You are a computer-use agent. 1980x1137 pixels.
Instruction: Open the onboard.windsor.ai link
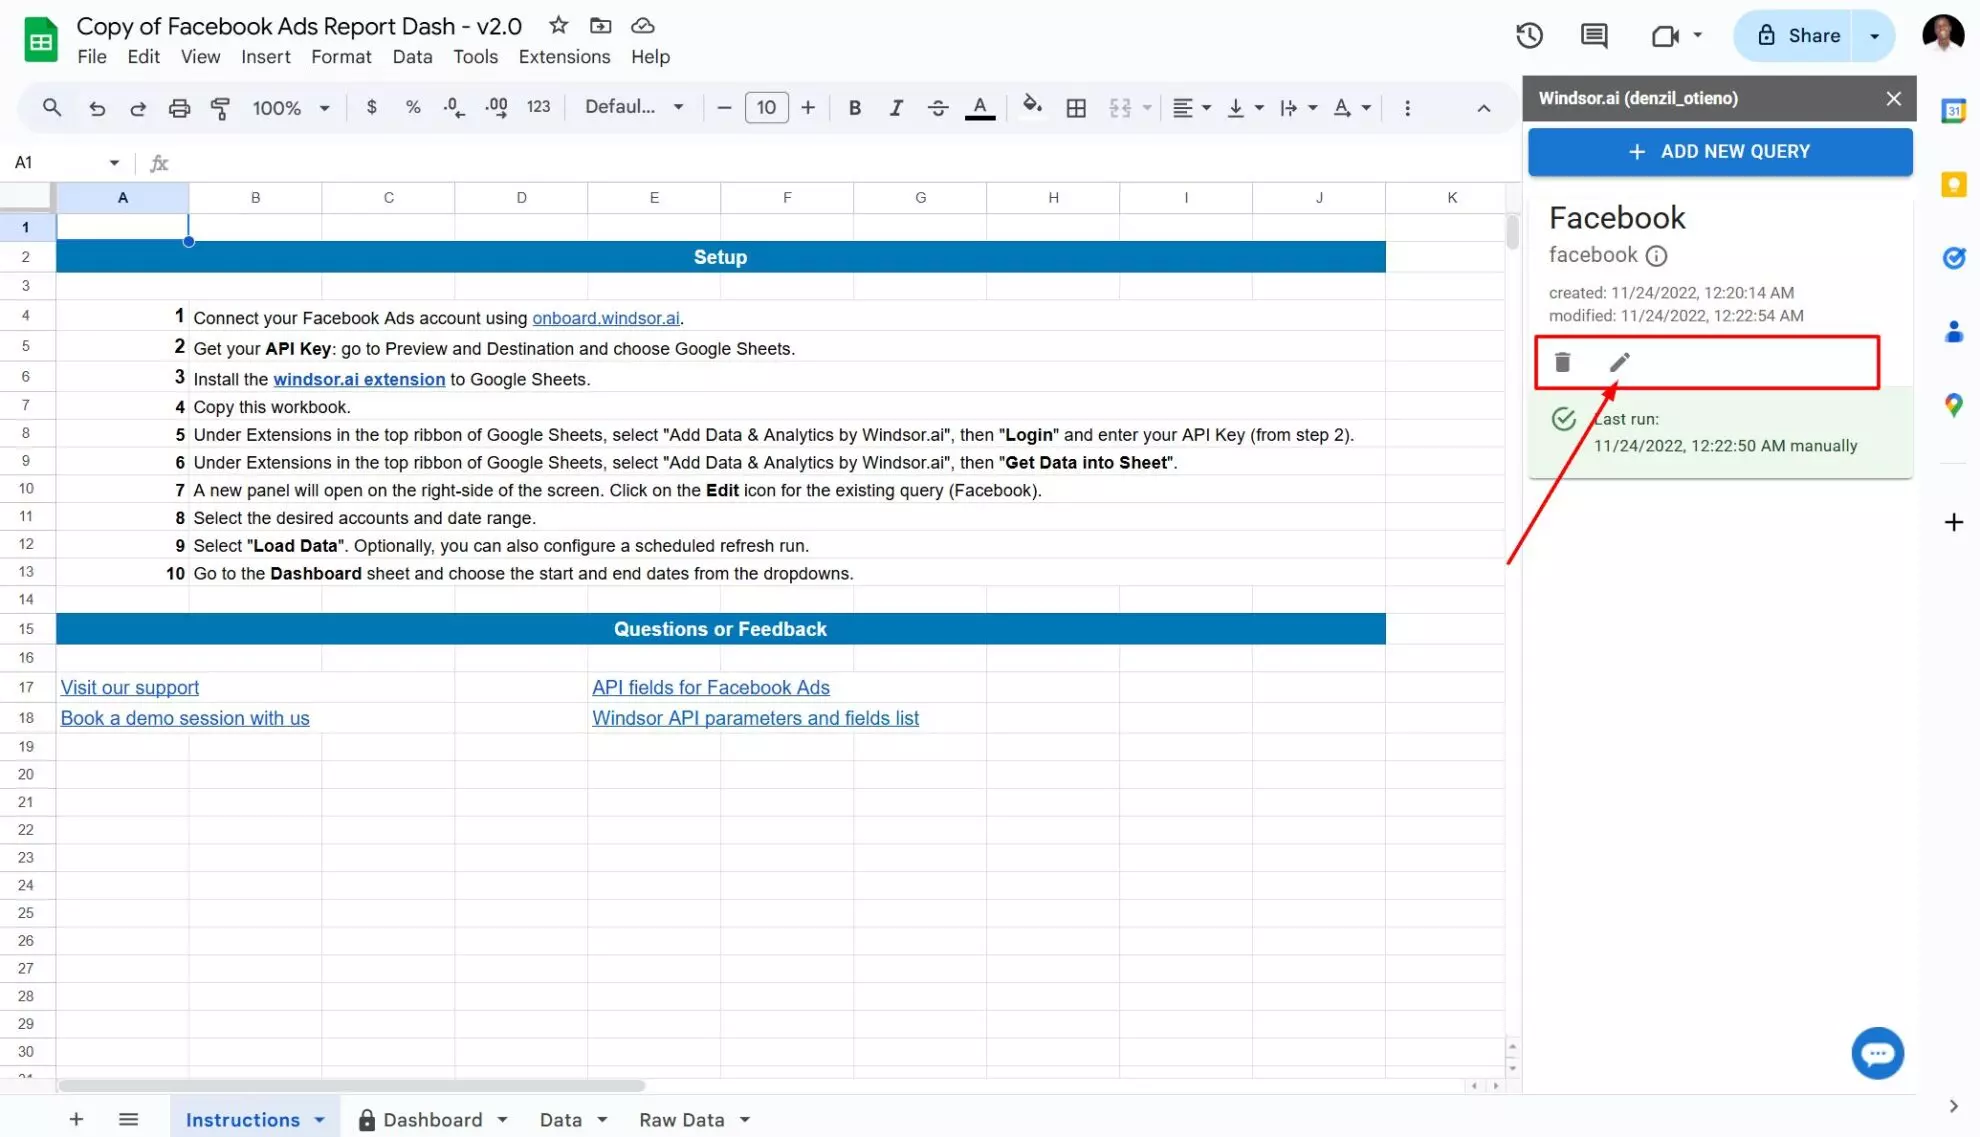coord(605,318)
